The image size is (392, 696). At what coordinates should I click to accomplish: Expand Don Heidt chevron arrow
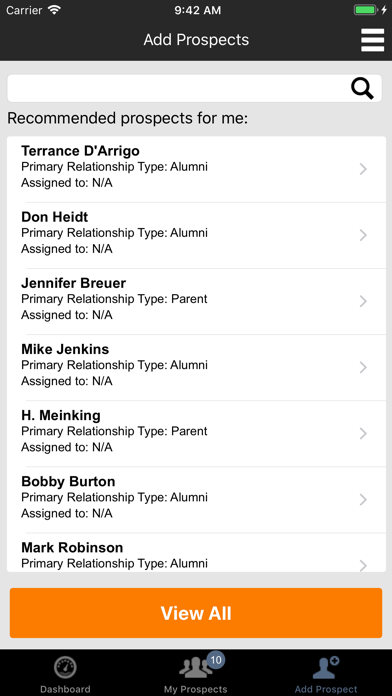[x=363, y=235]
